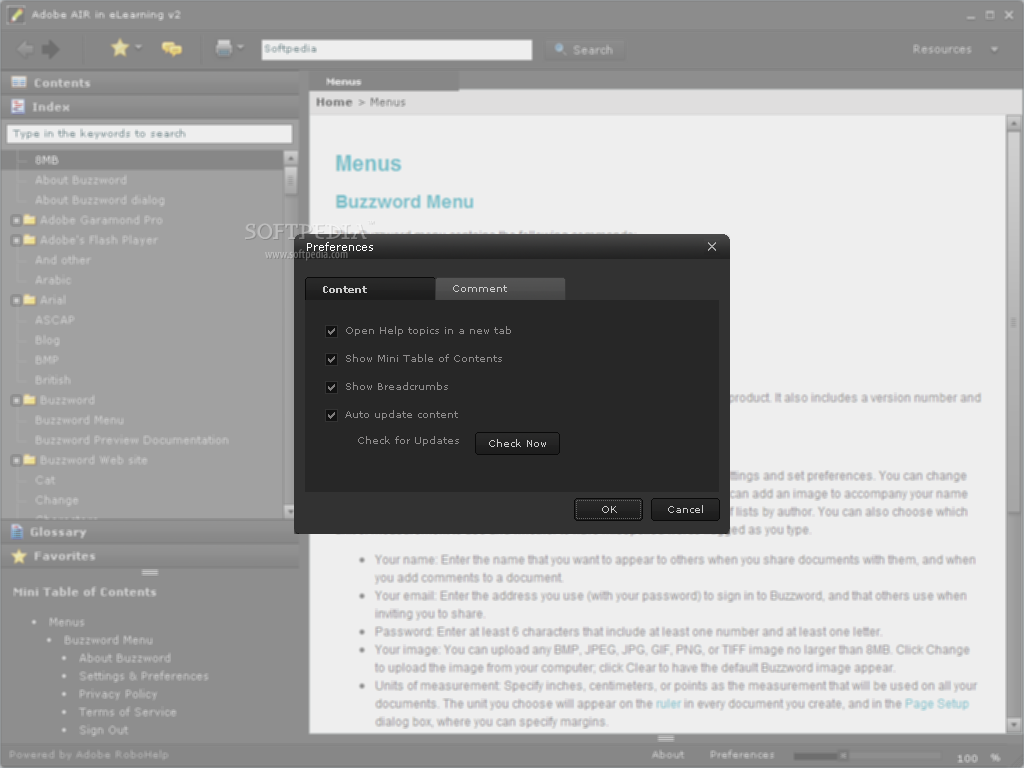The width and height of the screenshot is (1024, 768).
Task: Expand the Arial index entry
Action: click(x=16, y=300)
